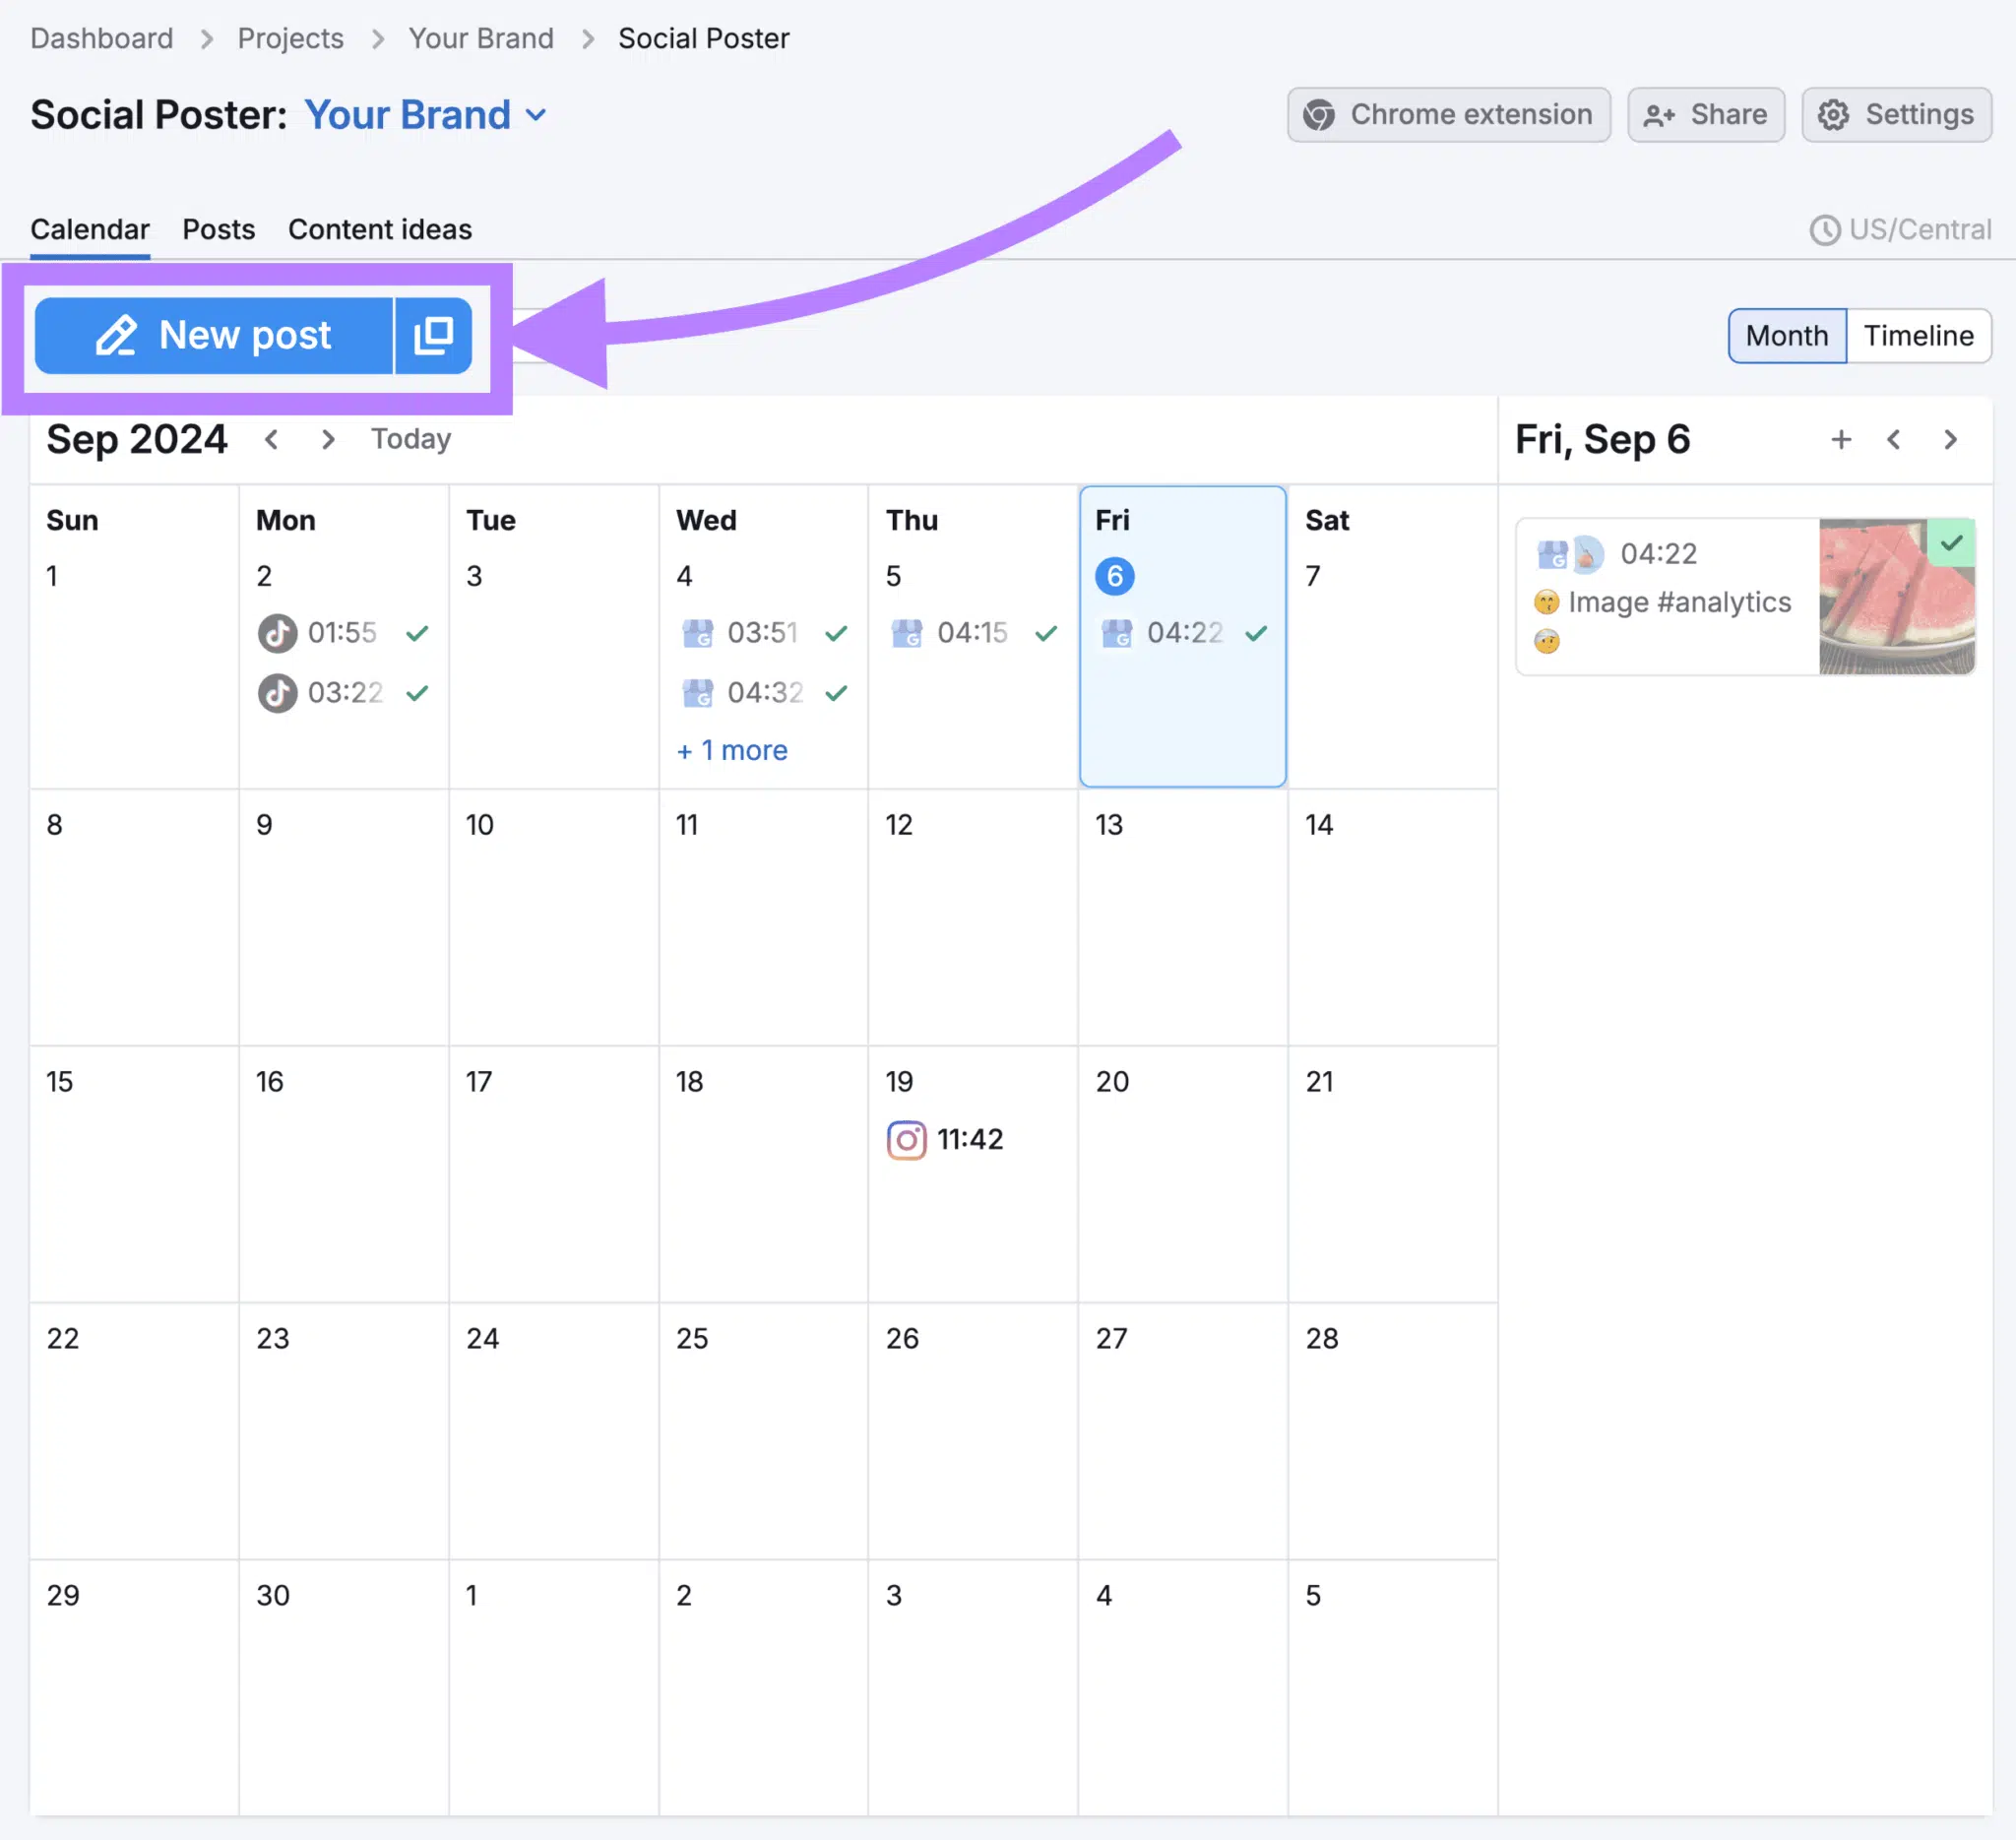Viewport: 2016px width, 1840px height.
Task: Select the Timeline view toggle
Action: coord(1918,335)
